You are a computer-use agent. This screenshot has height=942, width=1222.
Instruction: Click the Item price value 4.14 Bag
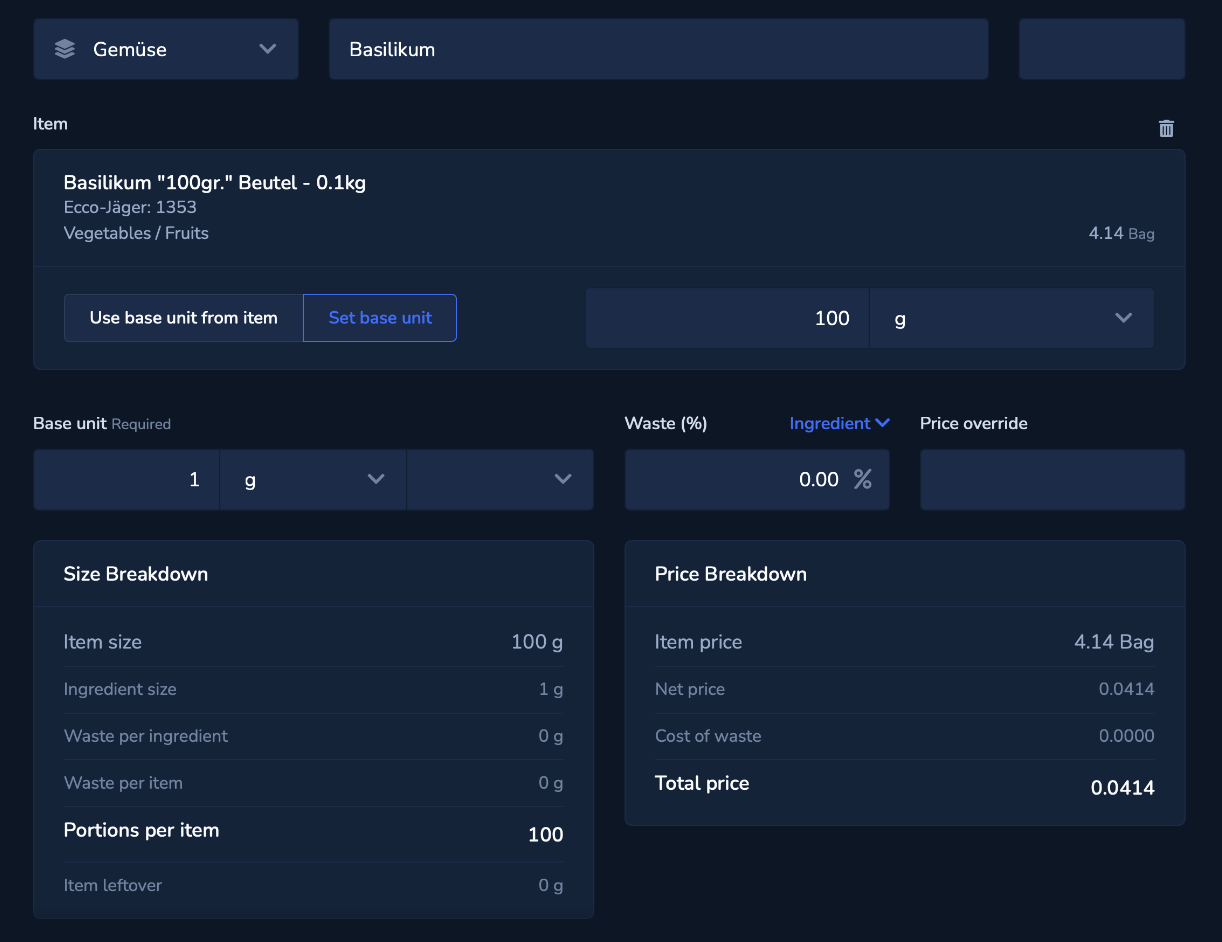[1114, 642]
